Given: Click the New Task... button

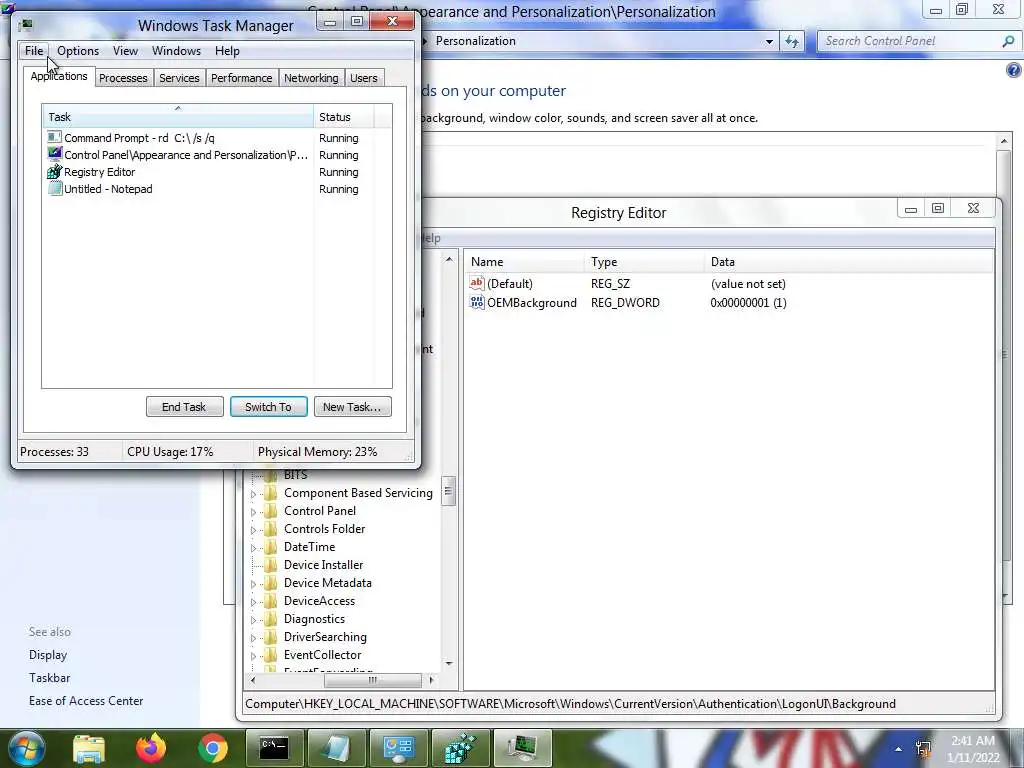Looking at the screenshot, I should click(x=353, y=407).
